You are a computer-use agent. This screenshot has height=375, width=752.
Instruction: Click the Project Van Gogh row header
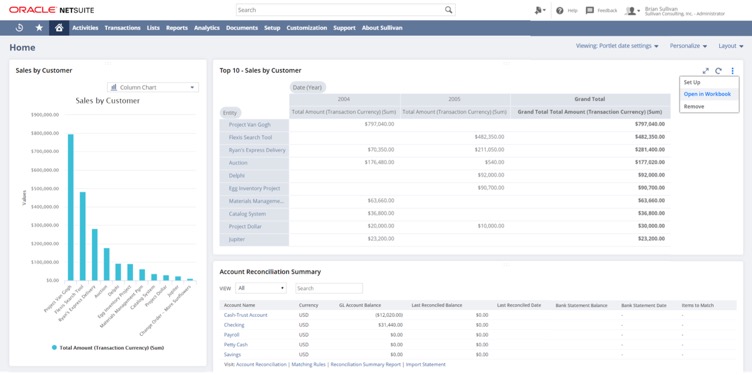pos(254,125)
